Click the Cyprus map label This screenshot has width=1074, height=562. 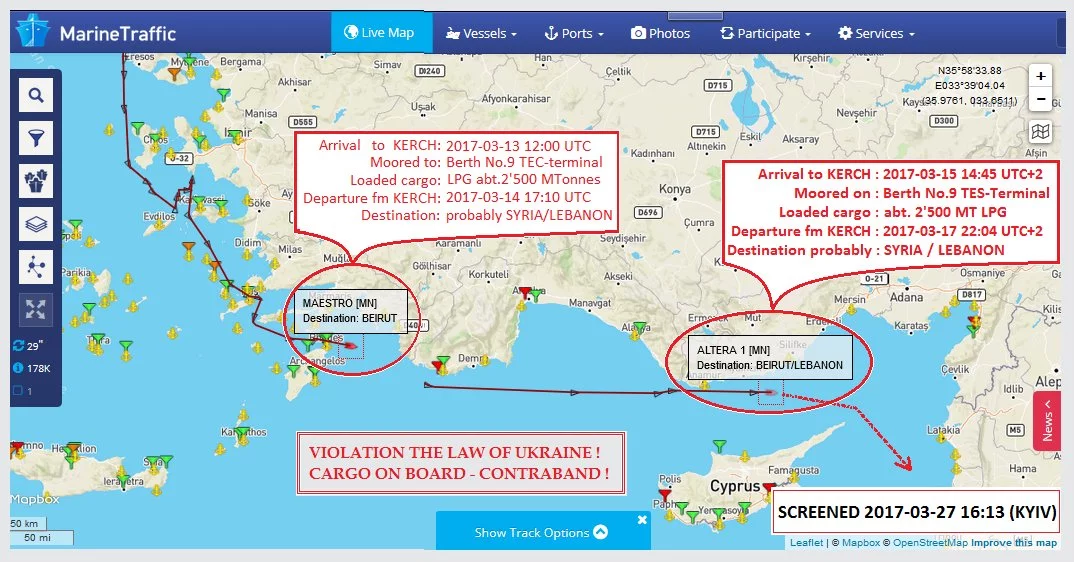(735, 486)
